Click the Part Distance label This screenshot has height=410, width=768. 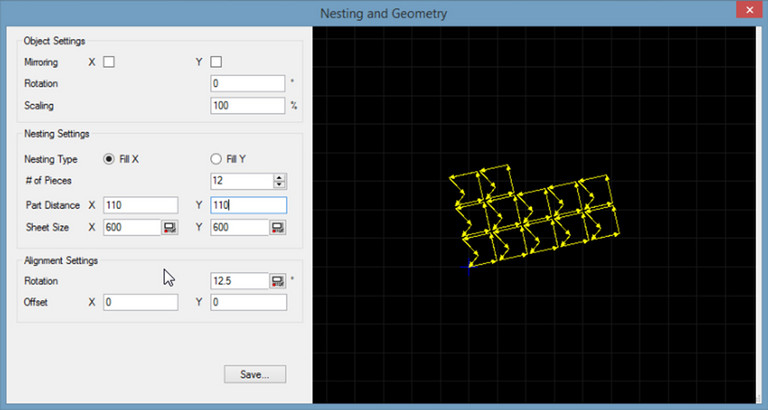pyautogui.click(x=53, y=205)
